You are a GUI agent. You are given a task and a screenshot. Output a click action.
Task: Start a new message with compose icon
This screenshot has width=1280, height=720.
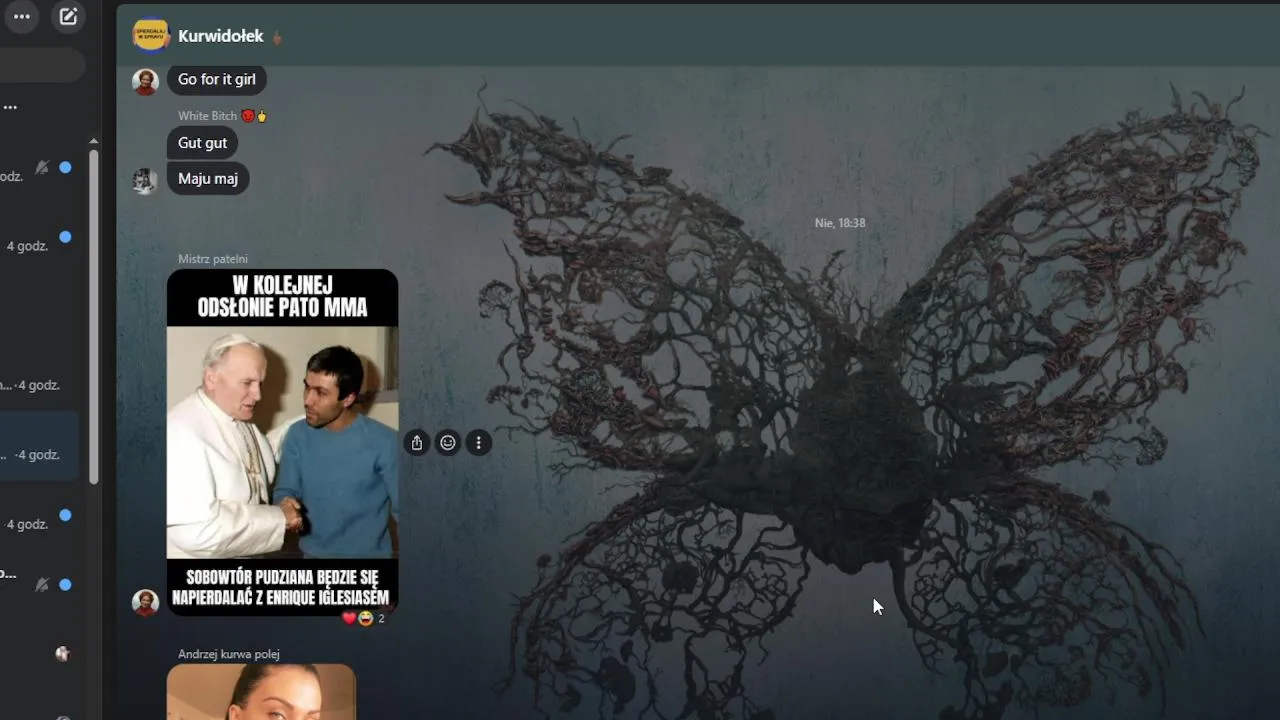click(68, 16)
